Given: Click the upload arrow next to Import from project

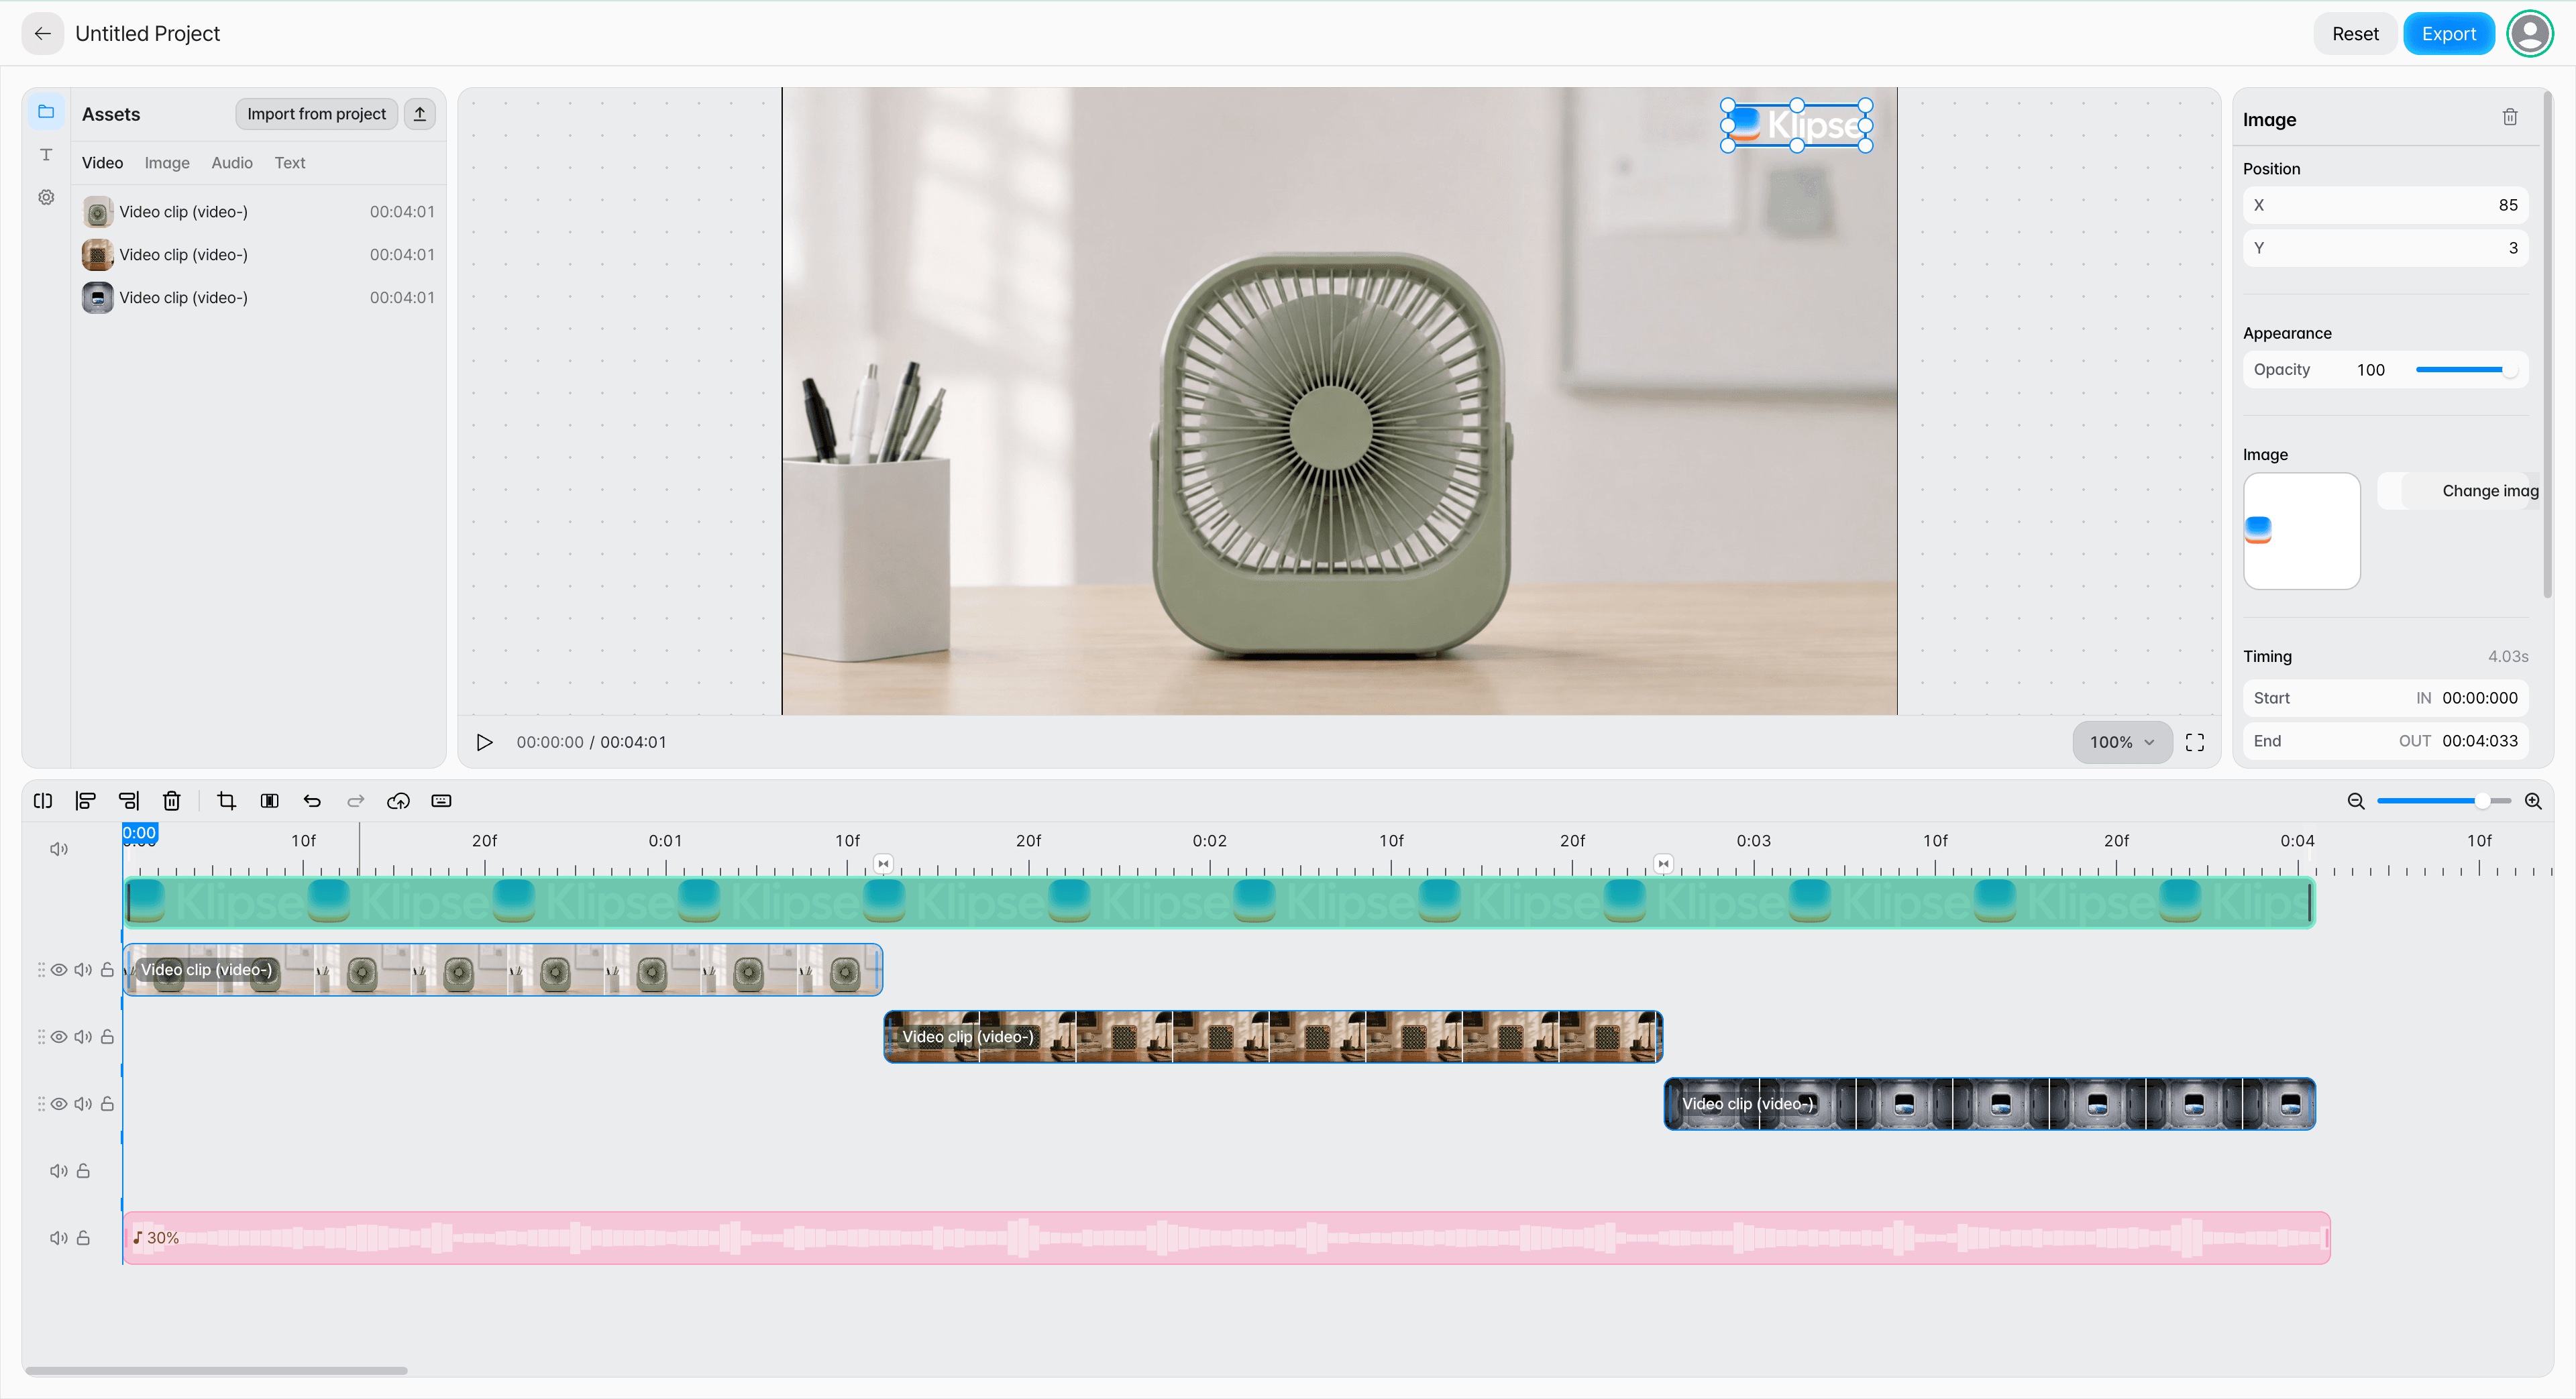Looking at the screenshot, I should pos(420,114).
